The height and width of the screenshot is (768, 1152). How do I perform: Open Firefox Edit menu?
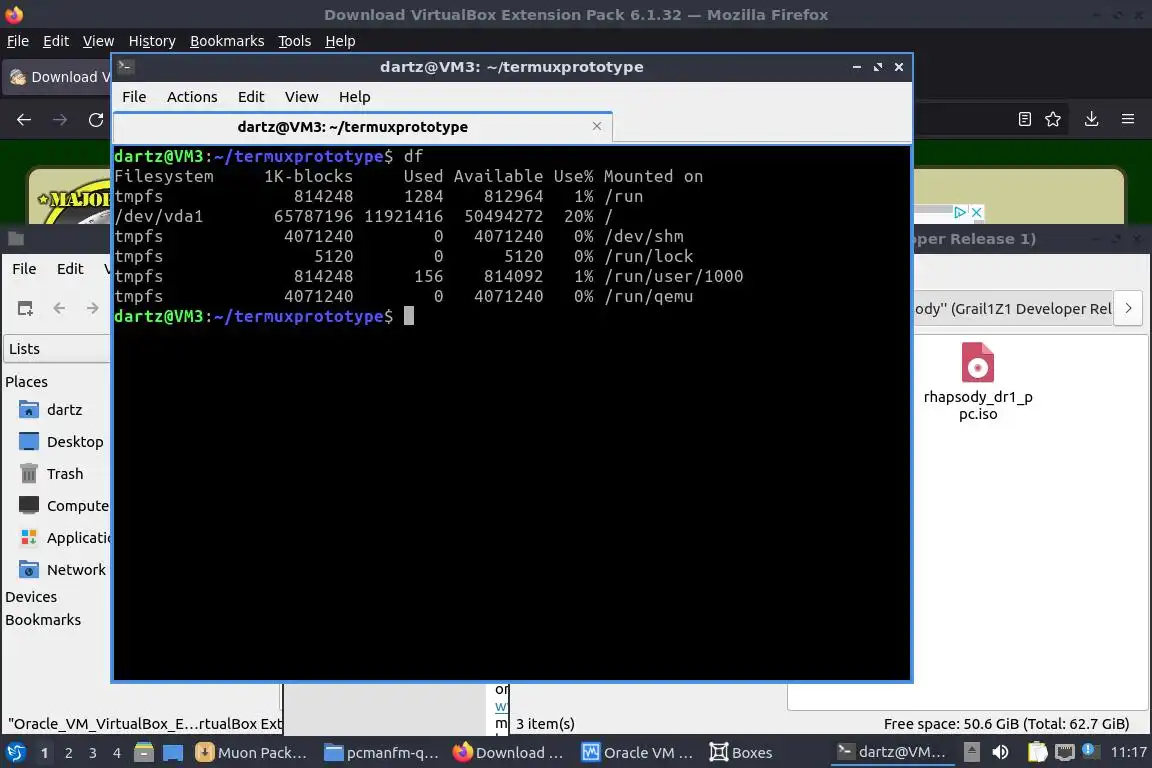(56, 41)
